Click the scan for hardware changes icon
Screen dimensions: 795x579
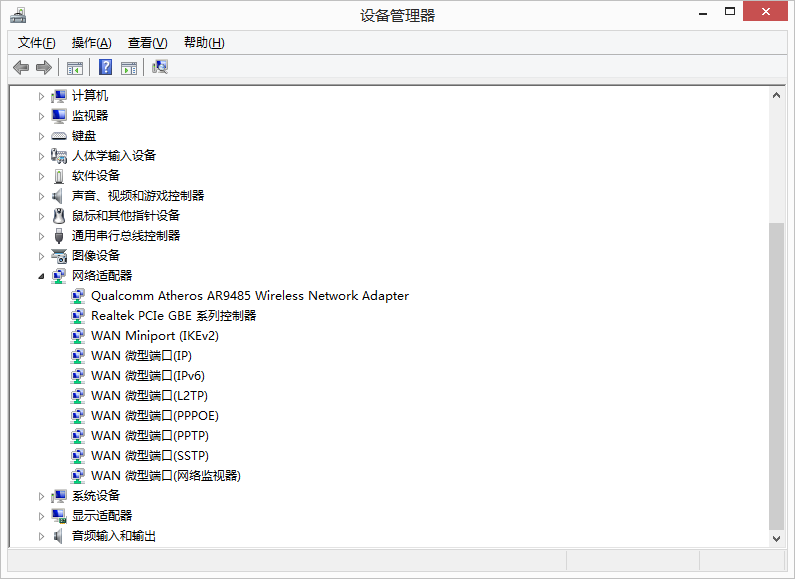tap(160, 67)
